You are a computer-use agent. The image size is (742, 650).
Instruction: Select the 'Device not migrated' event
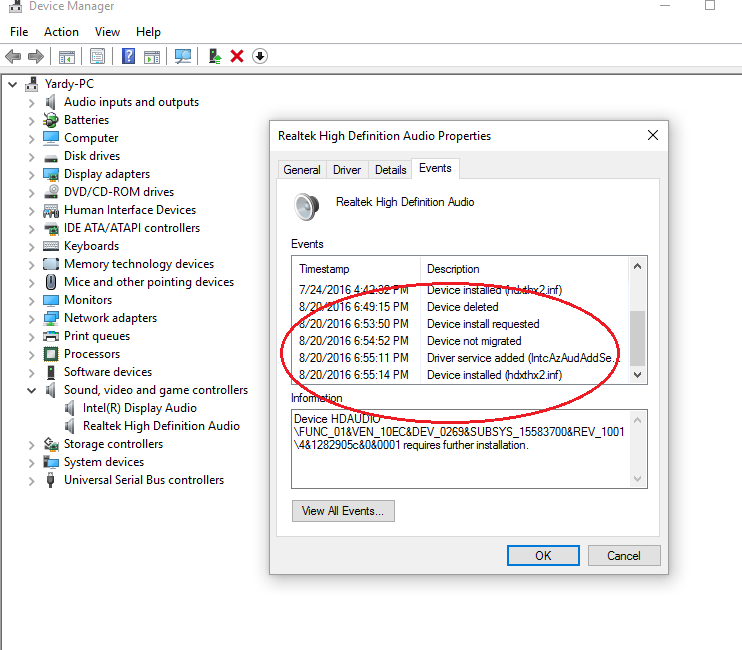tap(462, 341)
